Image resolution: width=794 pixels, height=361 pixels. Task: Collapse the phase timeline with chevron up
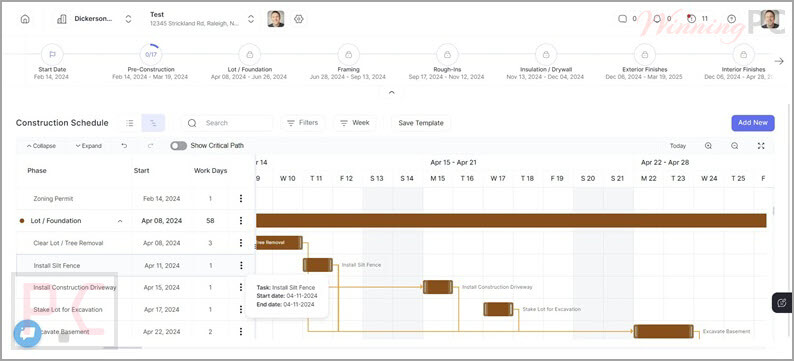coord(391,93)
